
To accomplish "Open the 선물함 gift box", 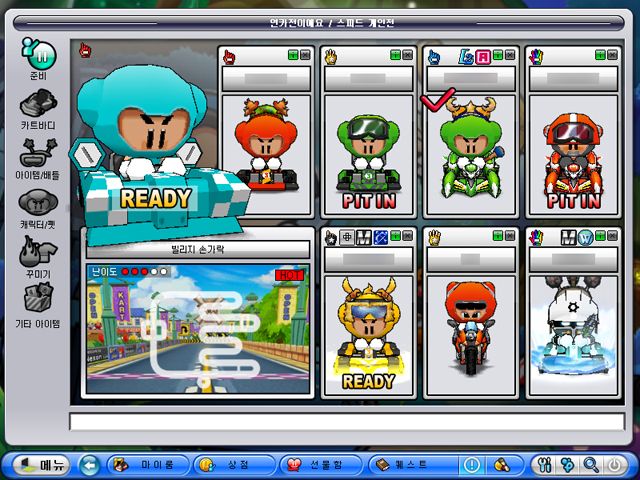I will [x=321, y=465].
